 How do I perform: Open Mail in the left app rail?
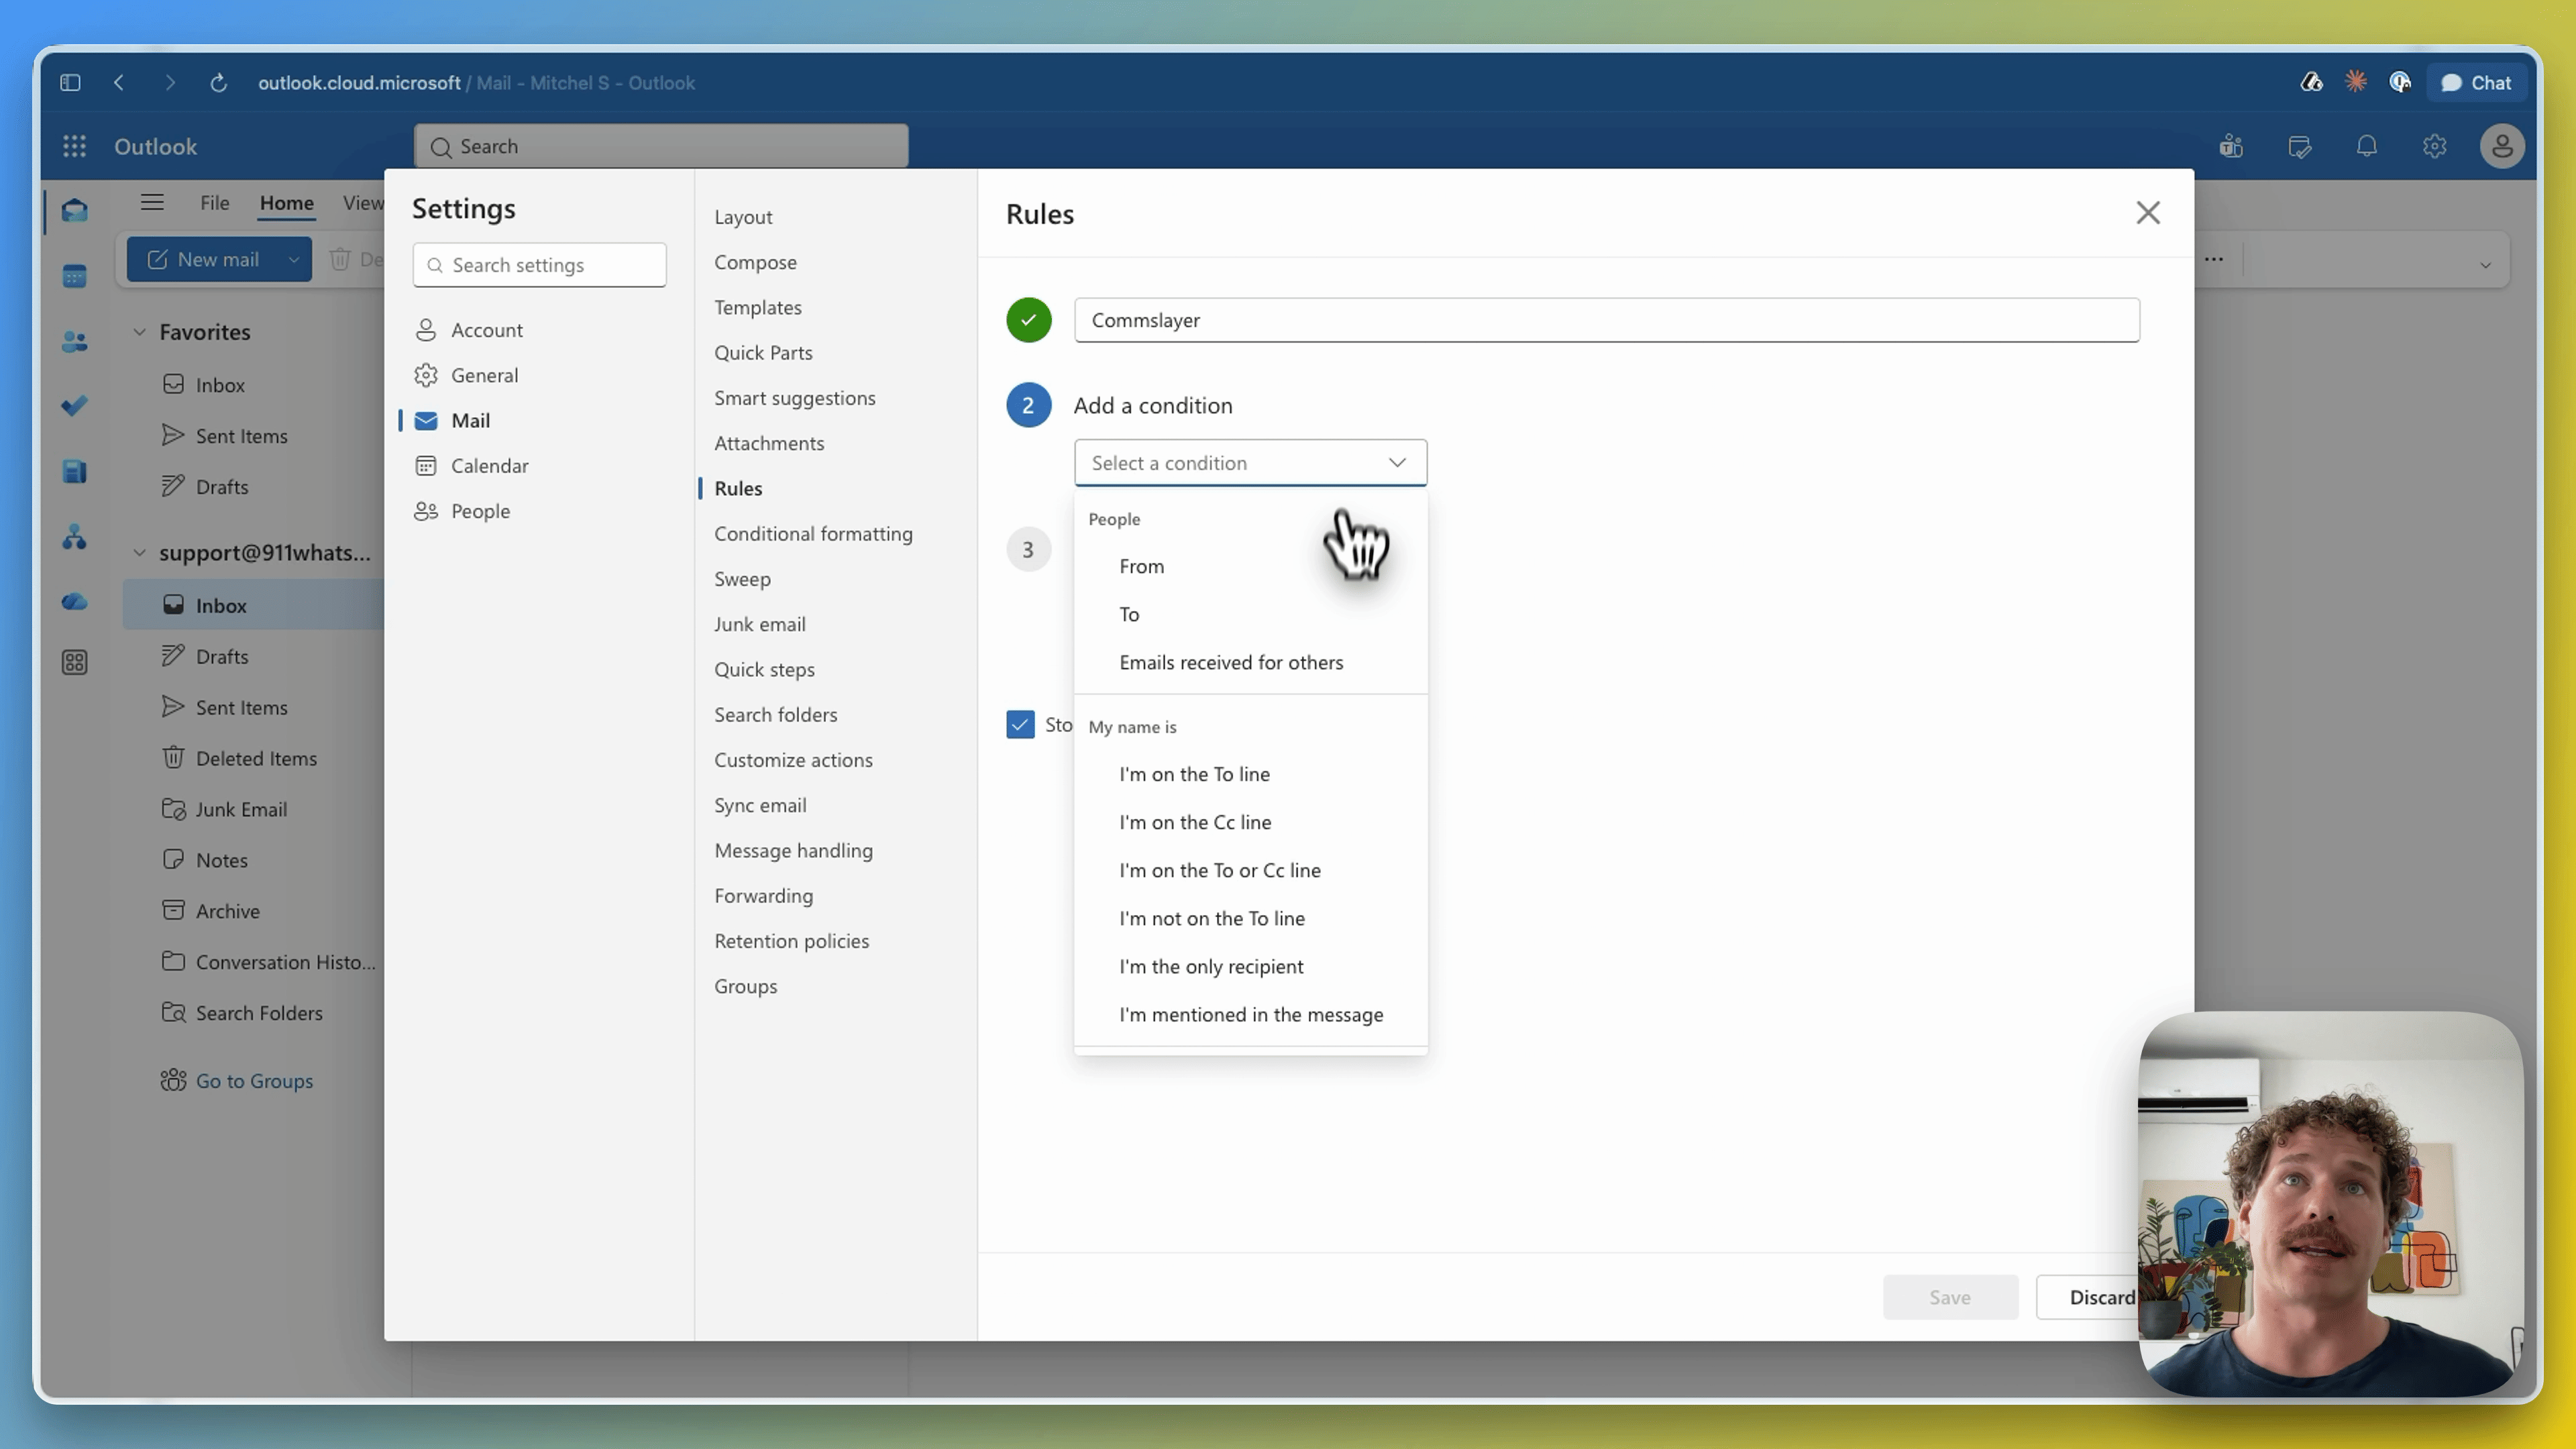pos(74,211)
